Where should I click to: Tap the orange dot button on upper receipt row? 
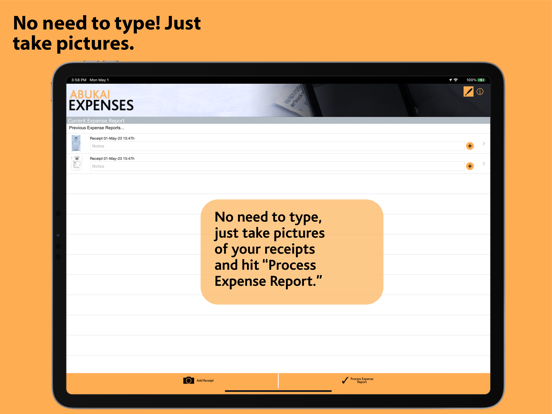470,146
